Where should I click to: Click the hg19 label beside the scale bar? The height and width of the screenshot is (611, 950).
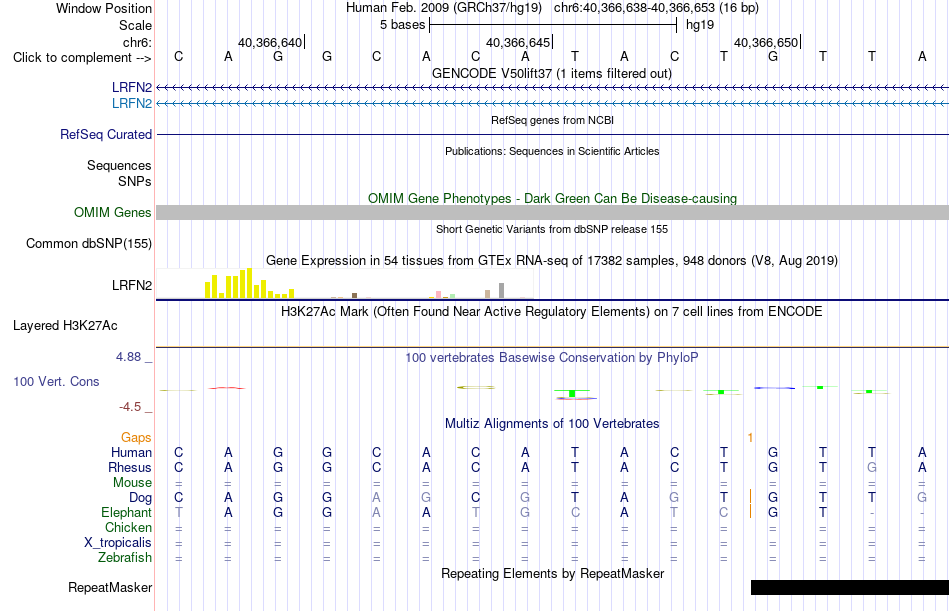tap(700, 25)
